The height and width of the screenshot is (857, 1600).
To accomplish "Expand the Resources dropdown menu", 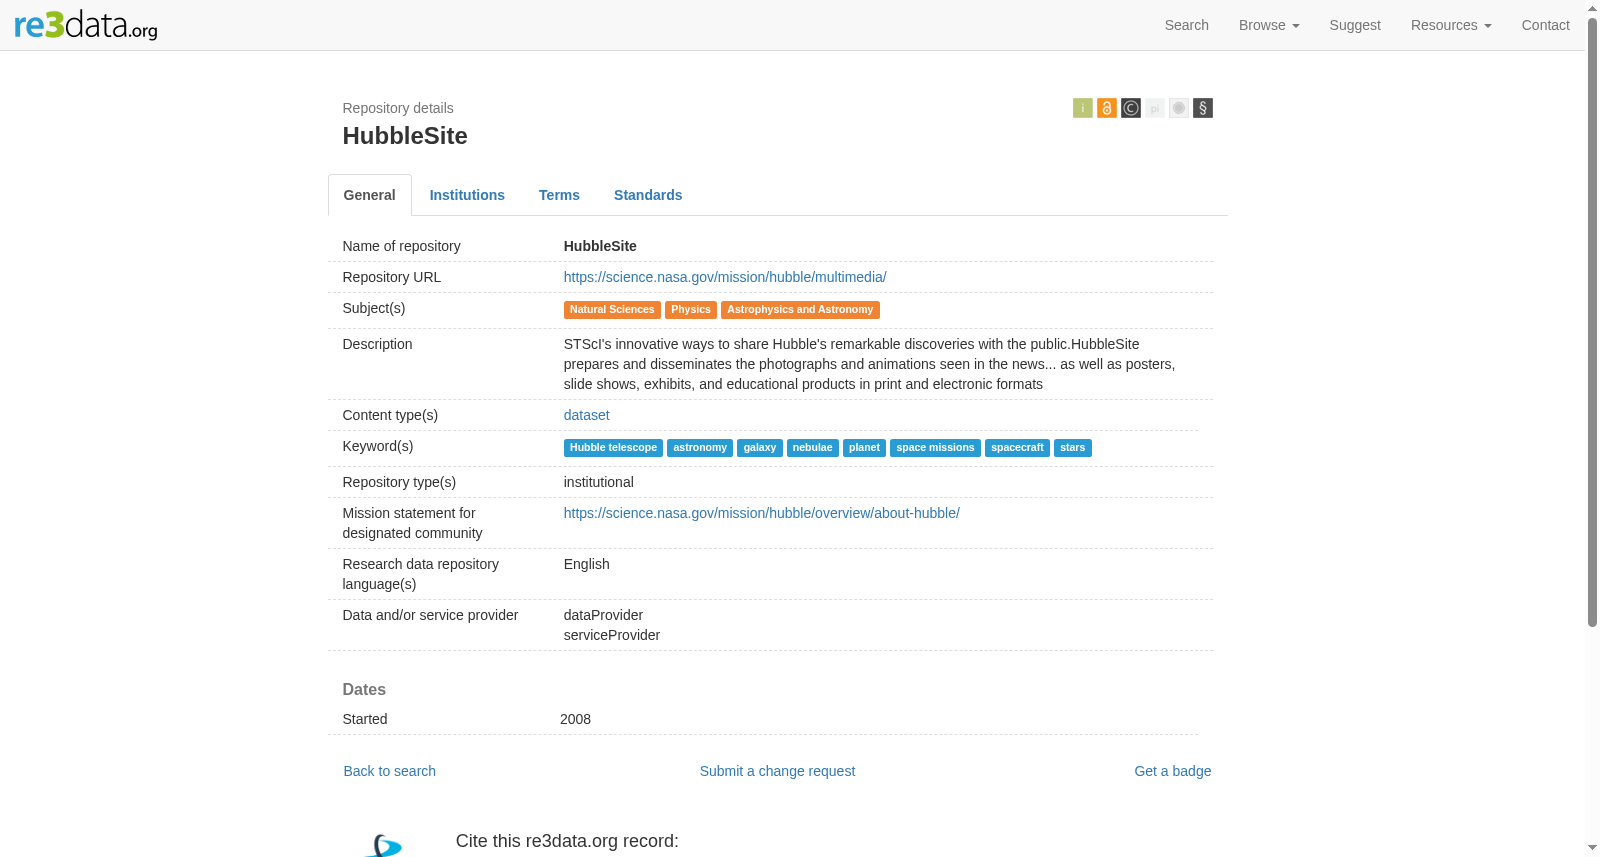I will [1451, 25].
